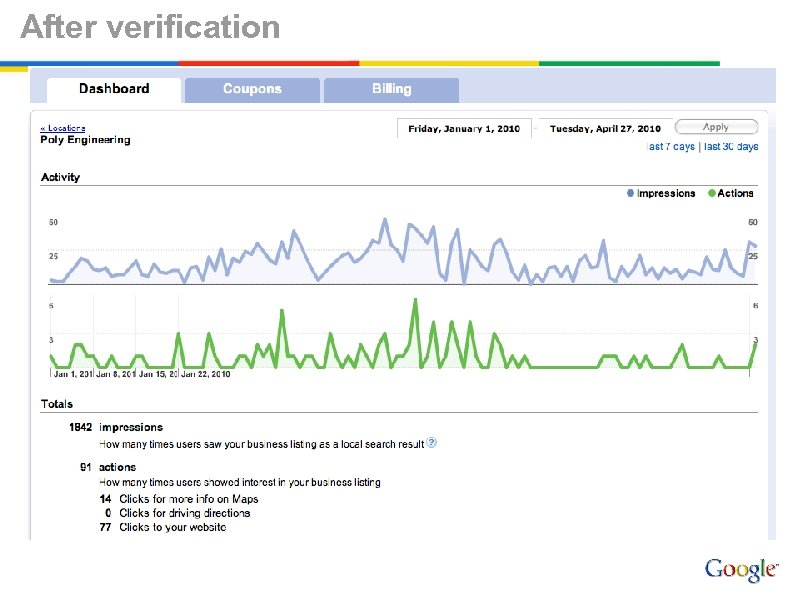Select the last 30 days link

click(731, 147)
